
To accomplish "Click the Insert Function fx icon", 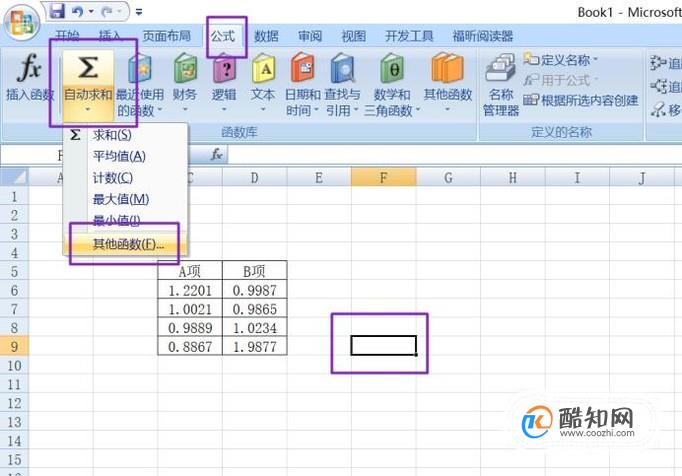I will tap(29, 67).
